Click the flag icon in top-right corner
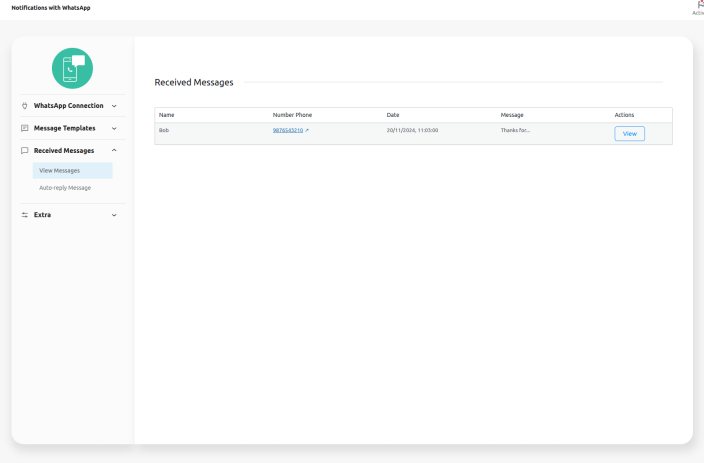The width and height of the screenshot is (704, 463). (699, 5)
